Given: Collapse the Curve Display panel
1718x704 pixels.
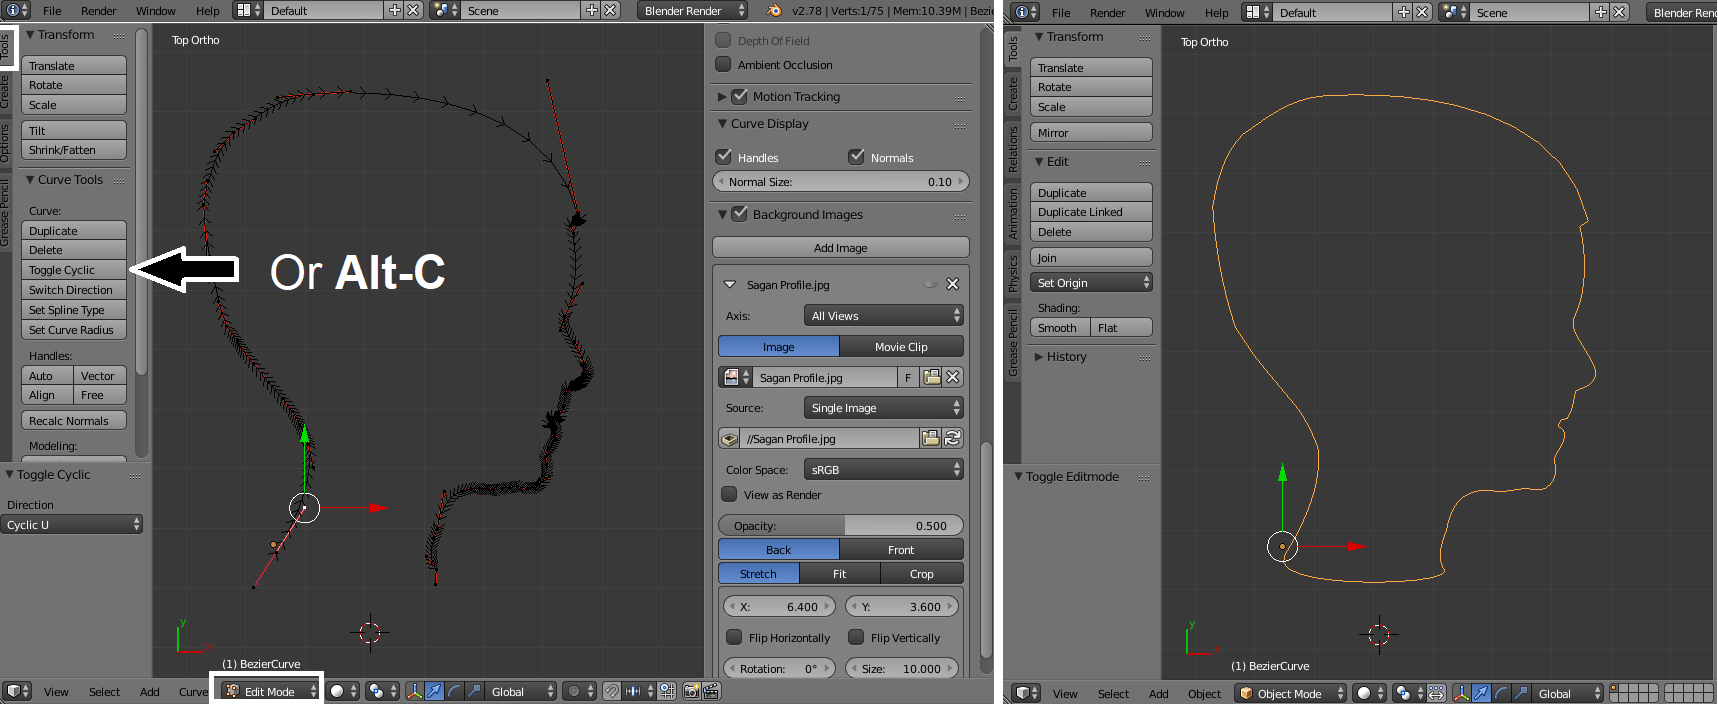Looking at the screenshot, I should click(x=723, y=123).
